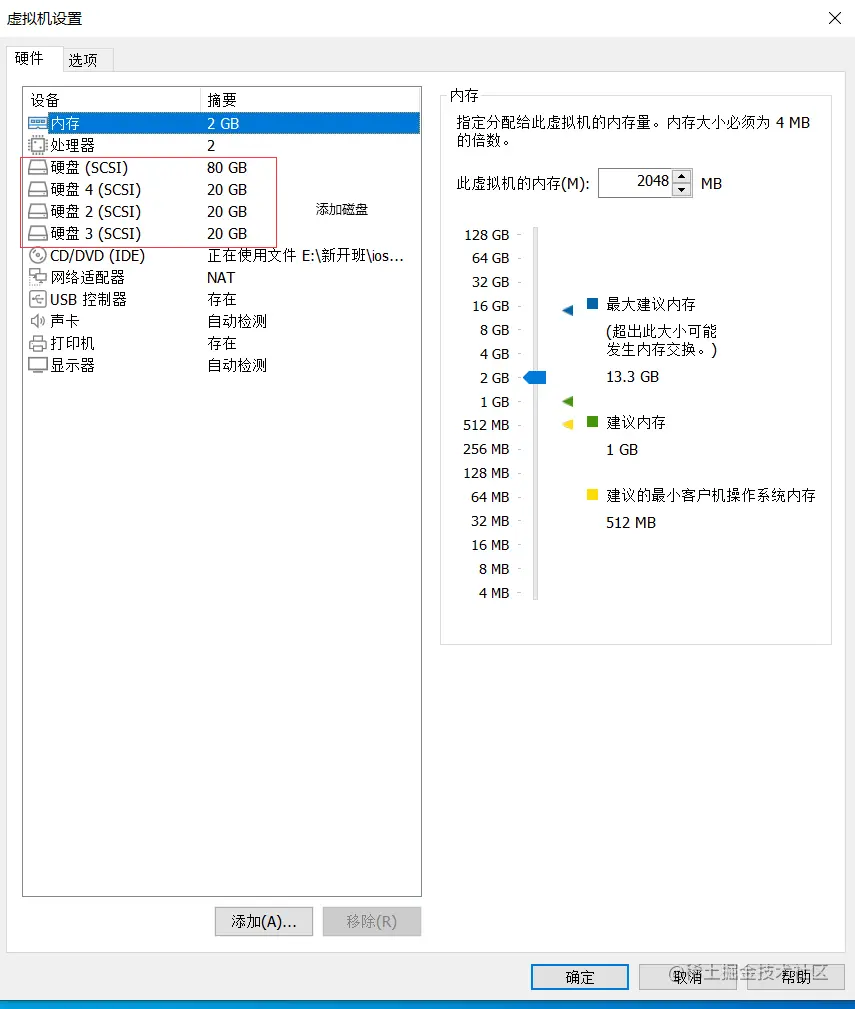
Task: Select the 处理器 (Processor) device icon
Action: coord(36,145)
